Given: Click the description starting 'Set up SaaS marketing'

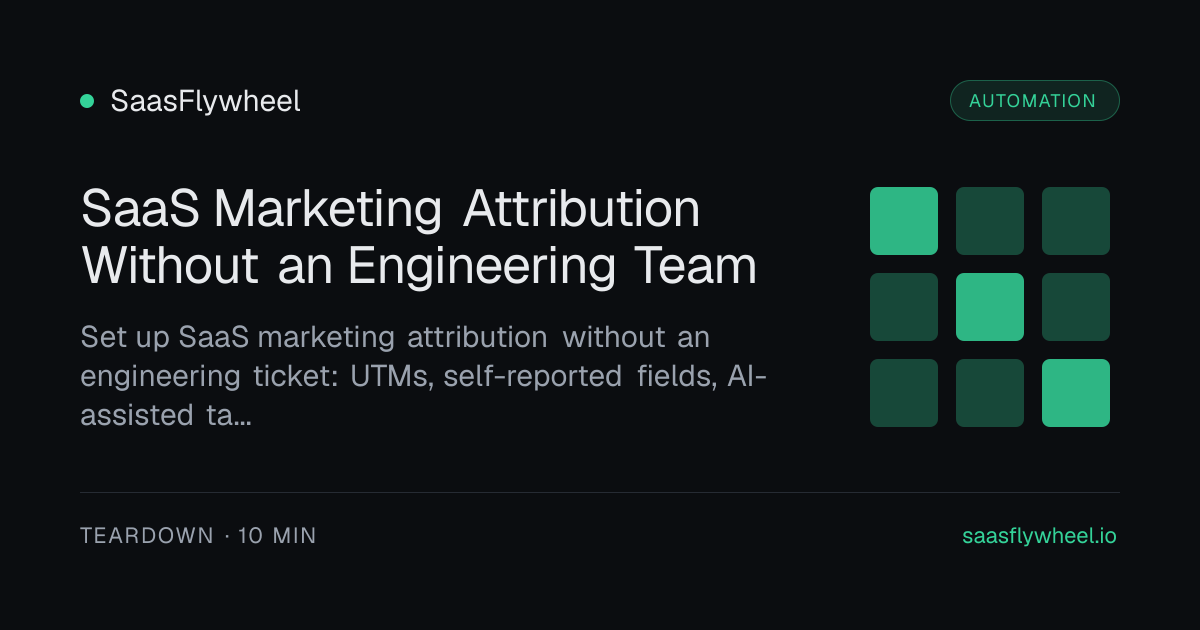Looking at the screenshot, I should [423, 376].
